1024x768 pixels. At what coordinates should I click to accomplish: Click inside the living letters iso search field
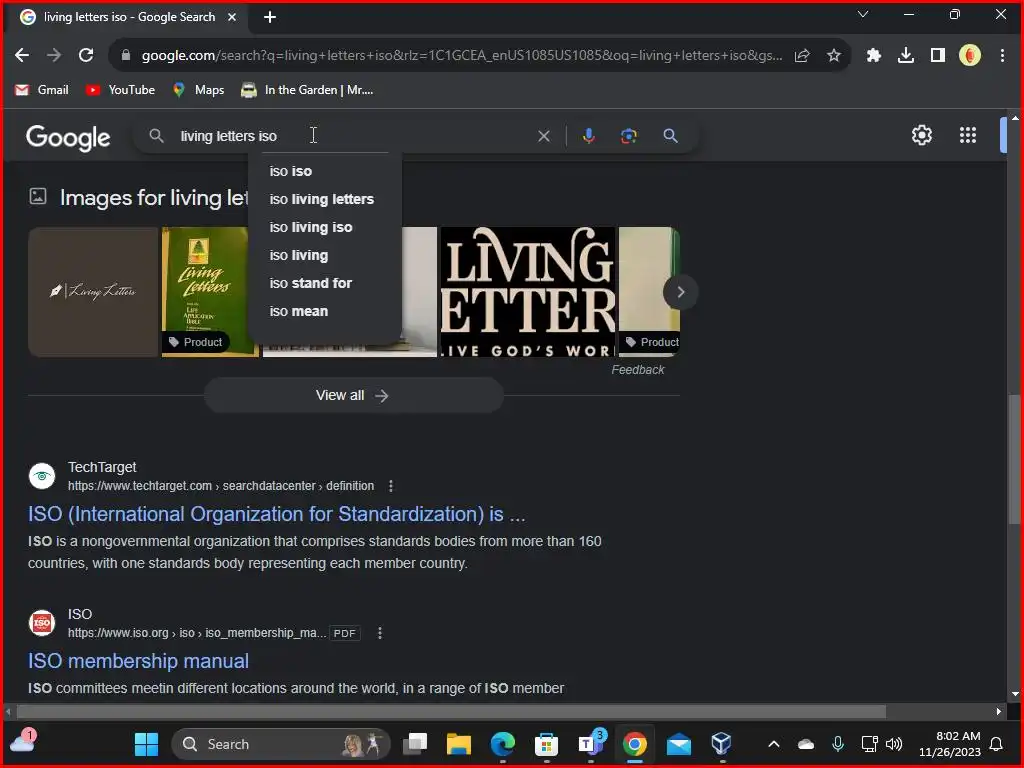coord(353,136)
